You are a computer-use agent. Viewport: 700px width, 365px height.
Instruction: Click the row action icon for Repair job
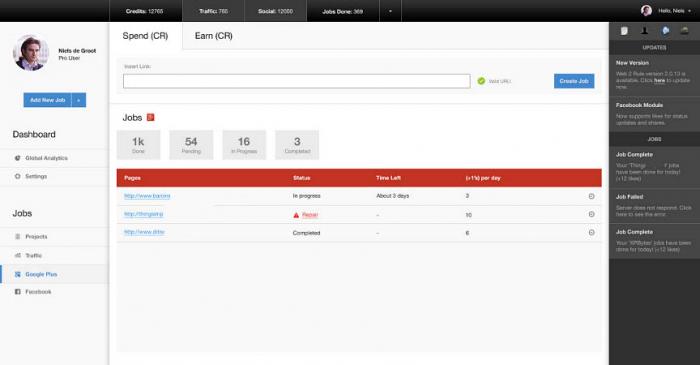(x=592, y=214)
